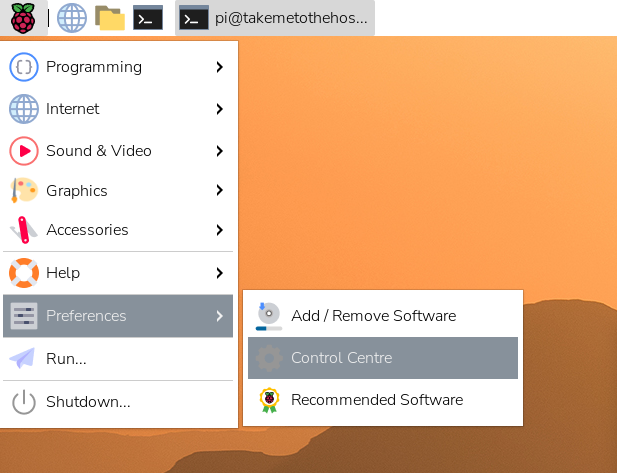
Task: Open Add / Remove Software
Action: pos(383,316)
